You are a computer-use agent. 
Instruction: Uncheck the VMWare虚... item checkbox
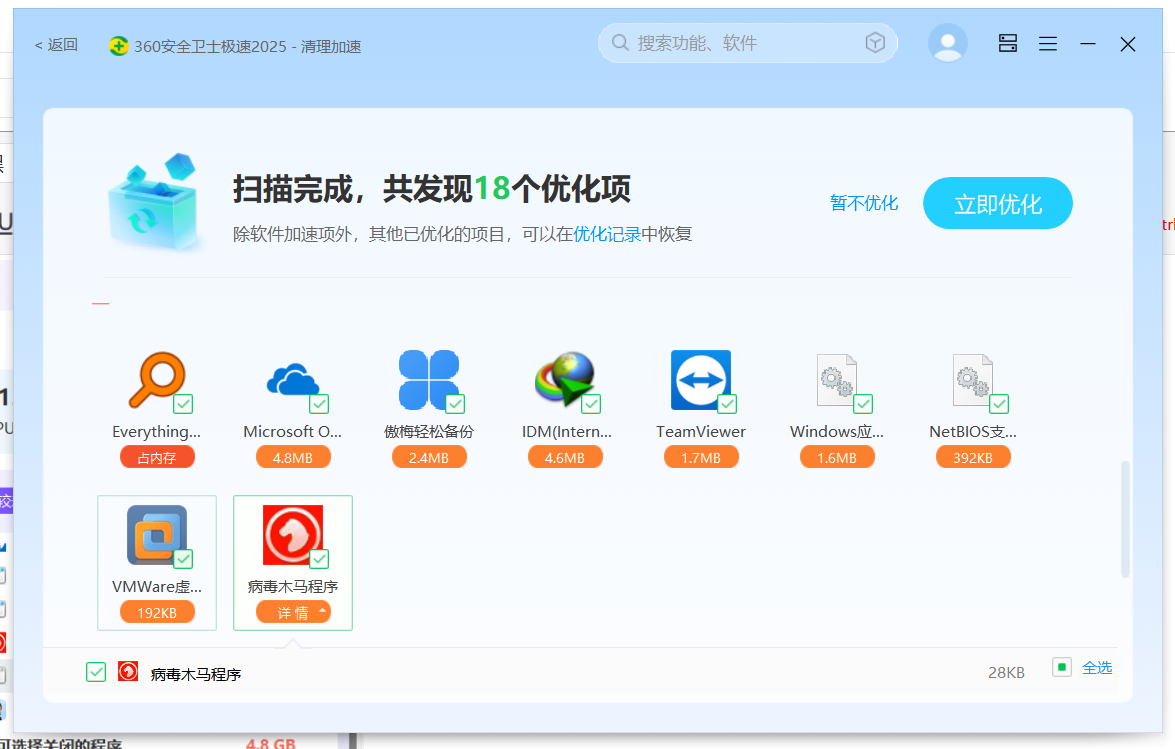tap(183, 560)
